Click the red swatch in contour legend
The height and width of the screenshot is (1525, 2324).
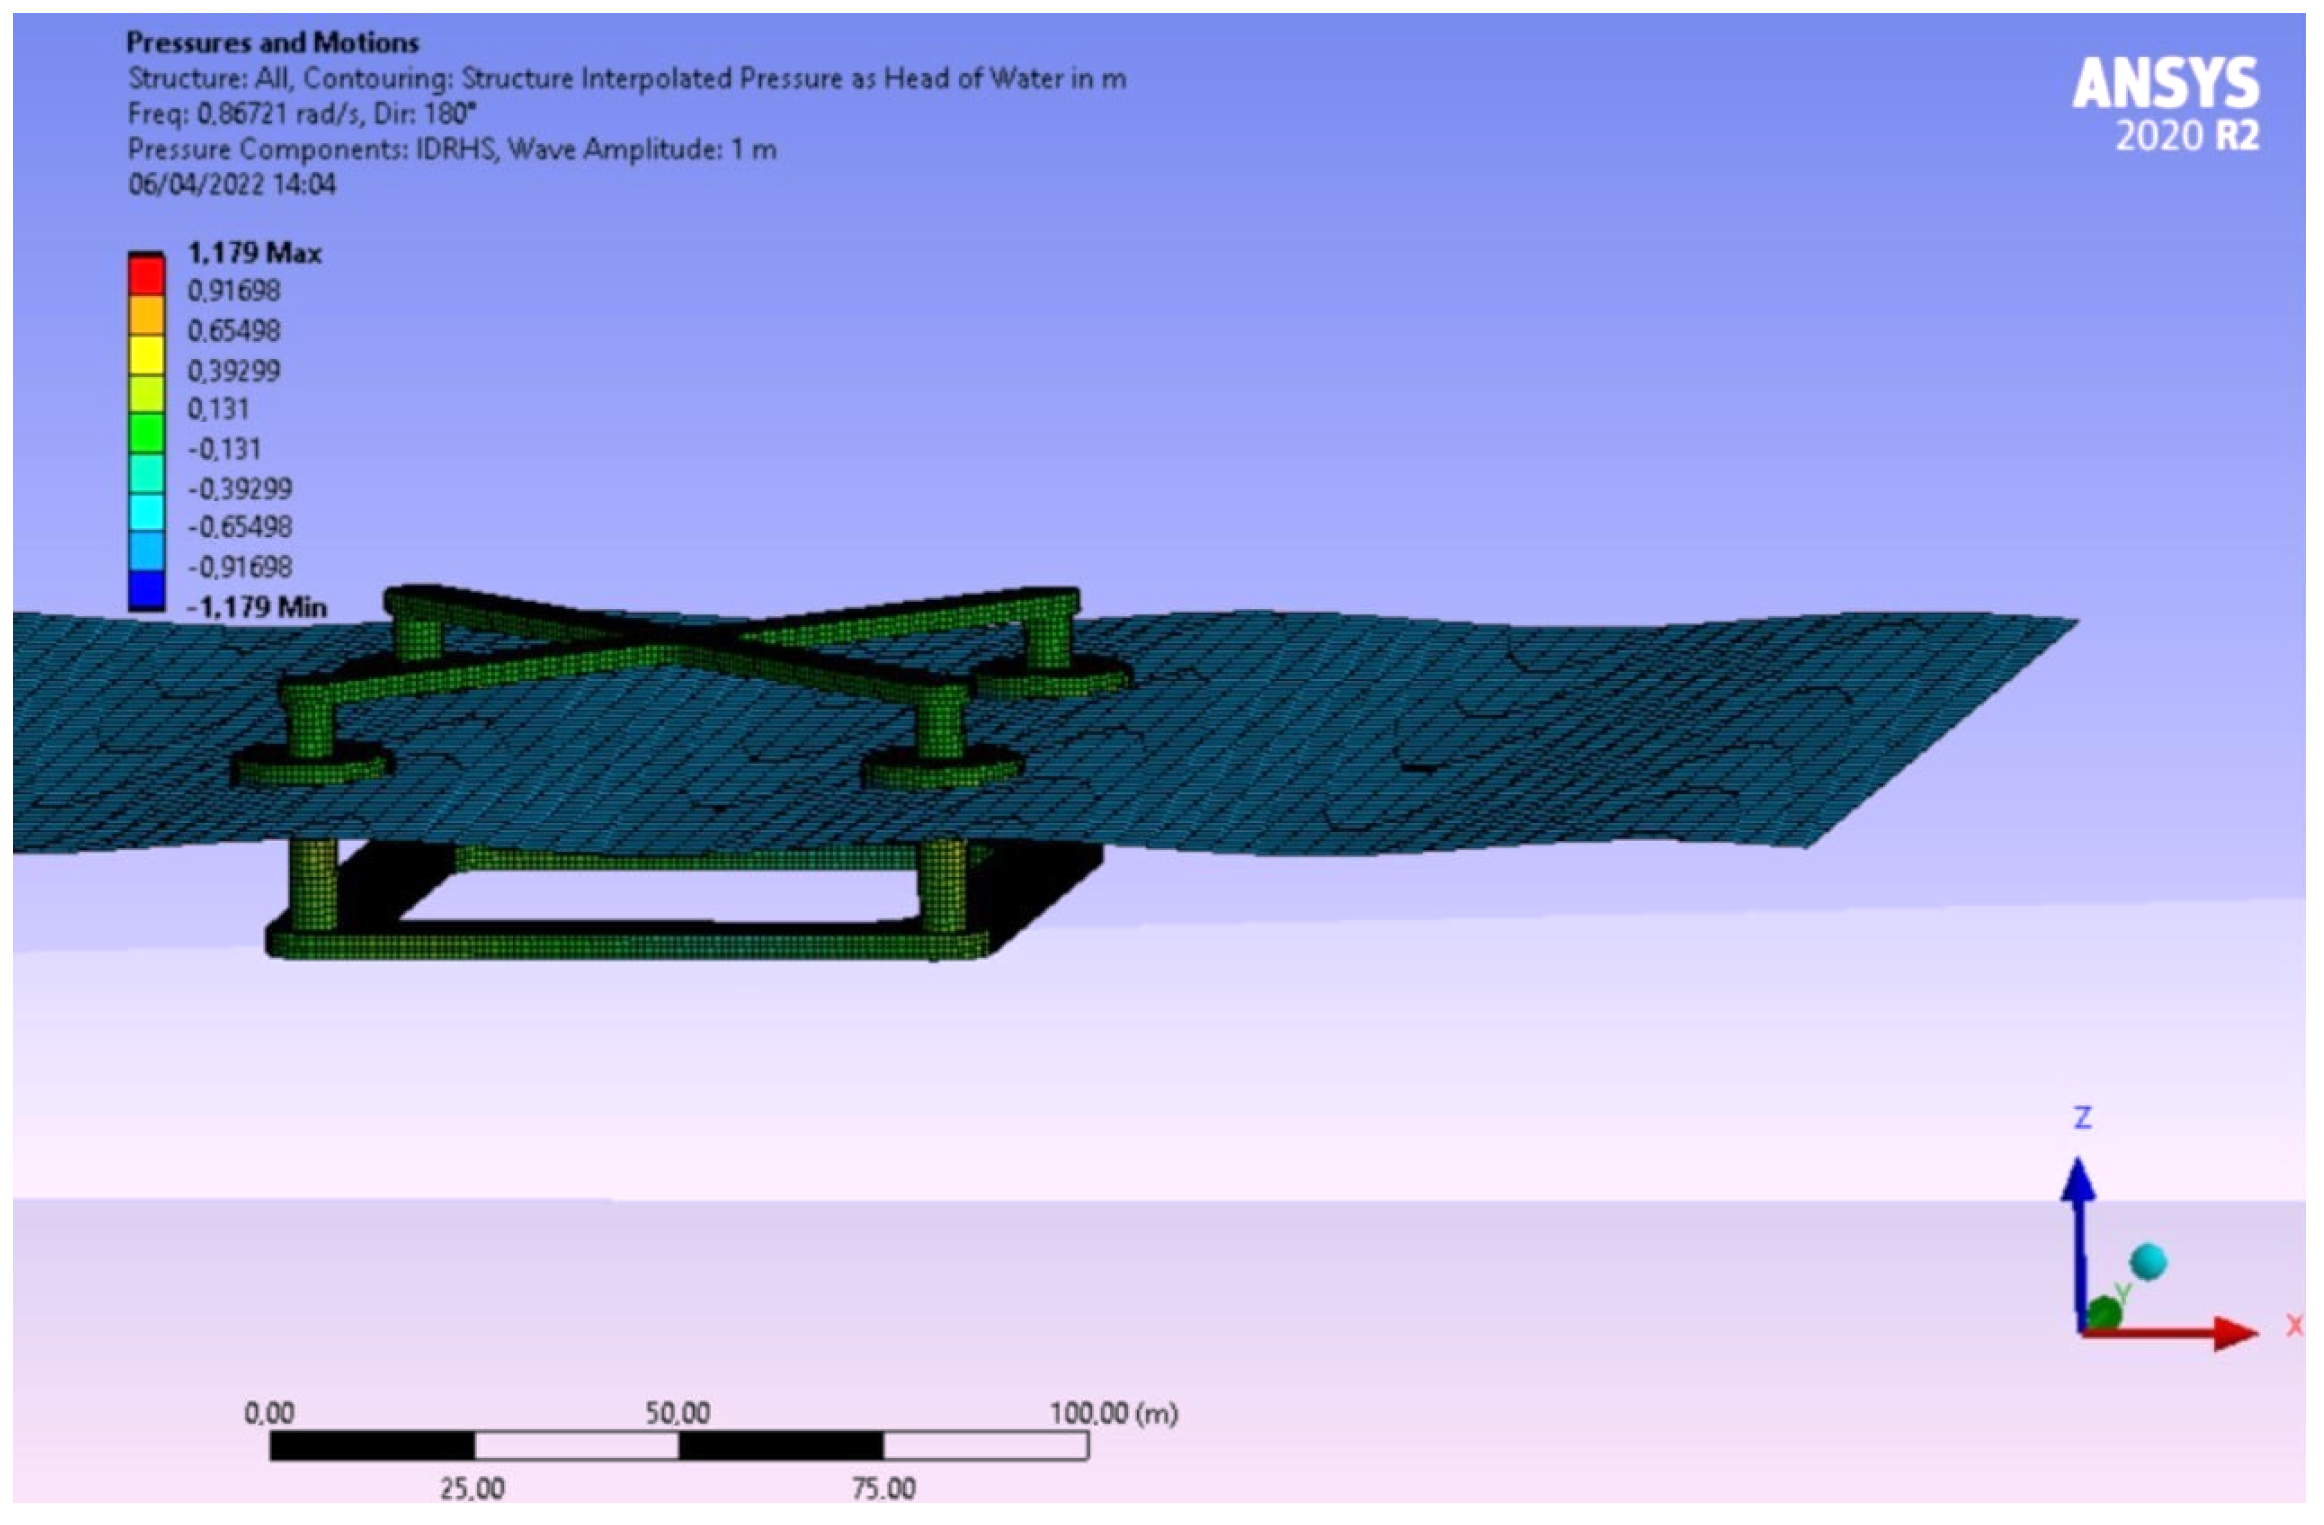146,275
